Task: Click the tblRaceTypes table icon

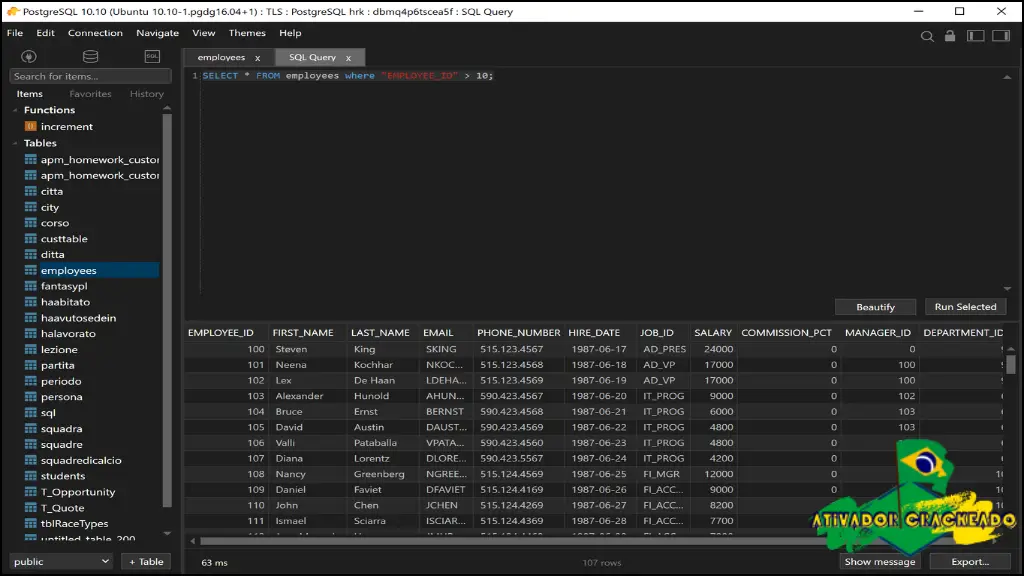Action: coord(31,523)
